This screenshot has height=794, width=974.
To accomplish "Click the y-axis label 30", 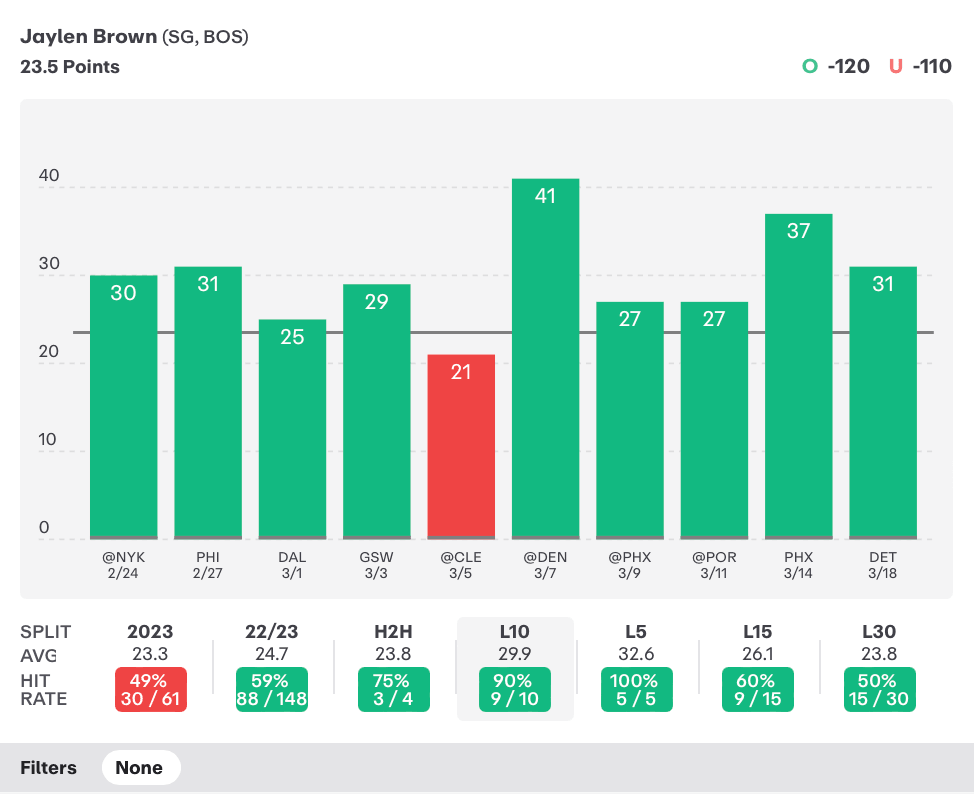I will pyautogui.click(x=49, y=263).
